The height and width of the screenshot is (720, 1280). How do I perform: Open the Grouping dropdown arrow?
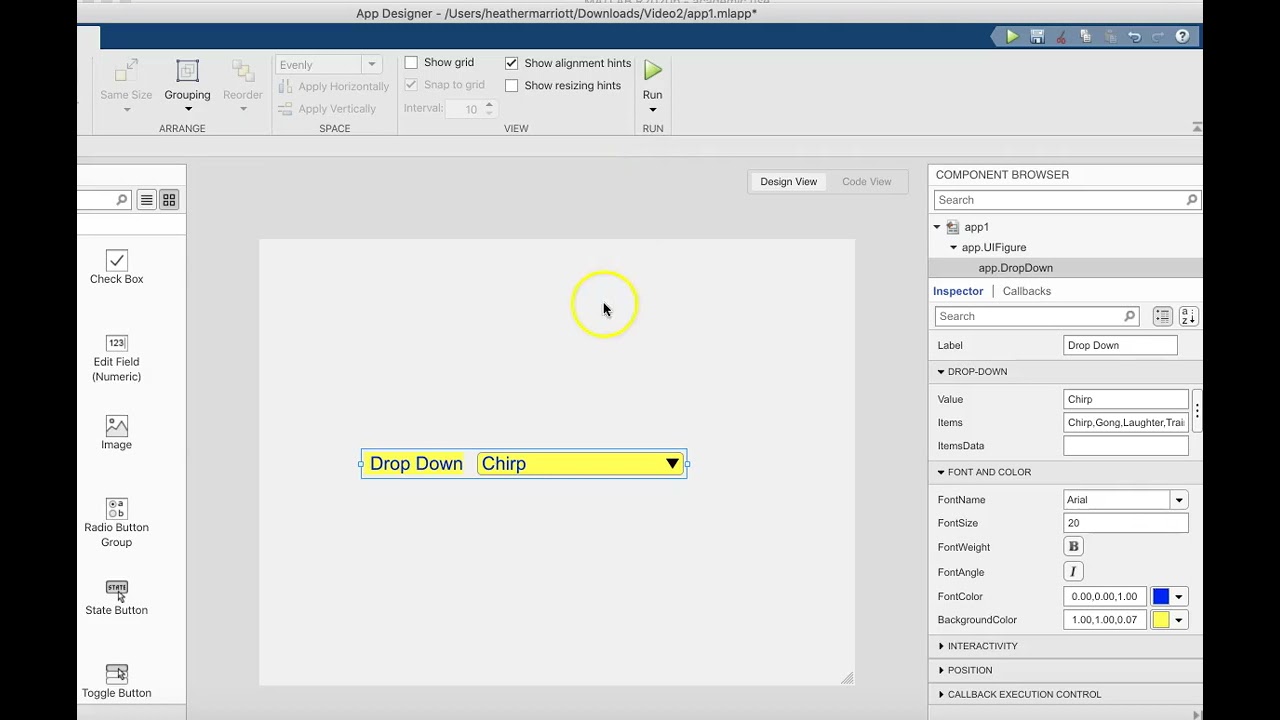pos(187,110)
